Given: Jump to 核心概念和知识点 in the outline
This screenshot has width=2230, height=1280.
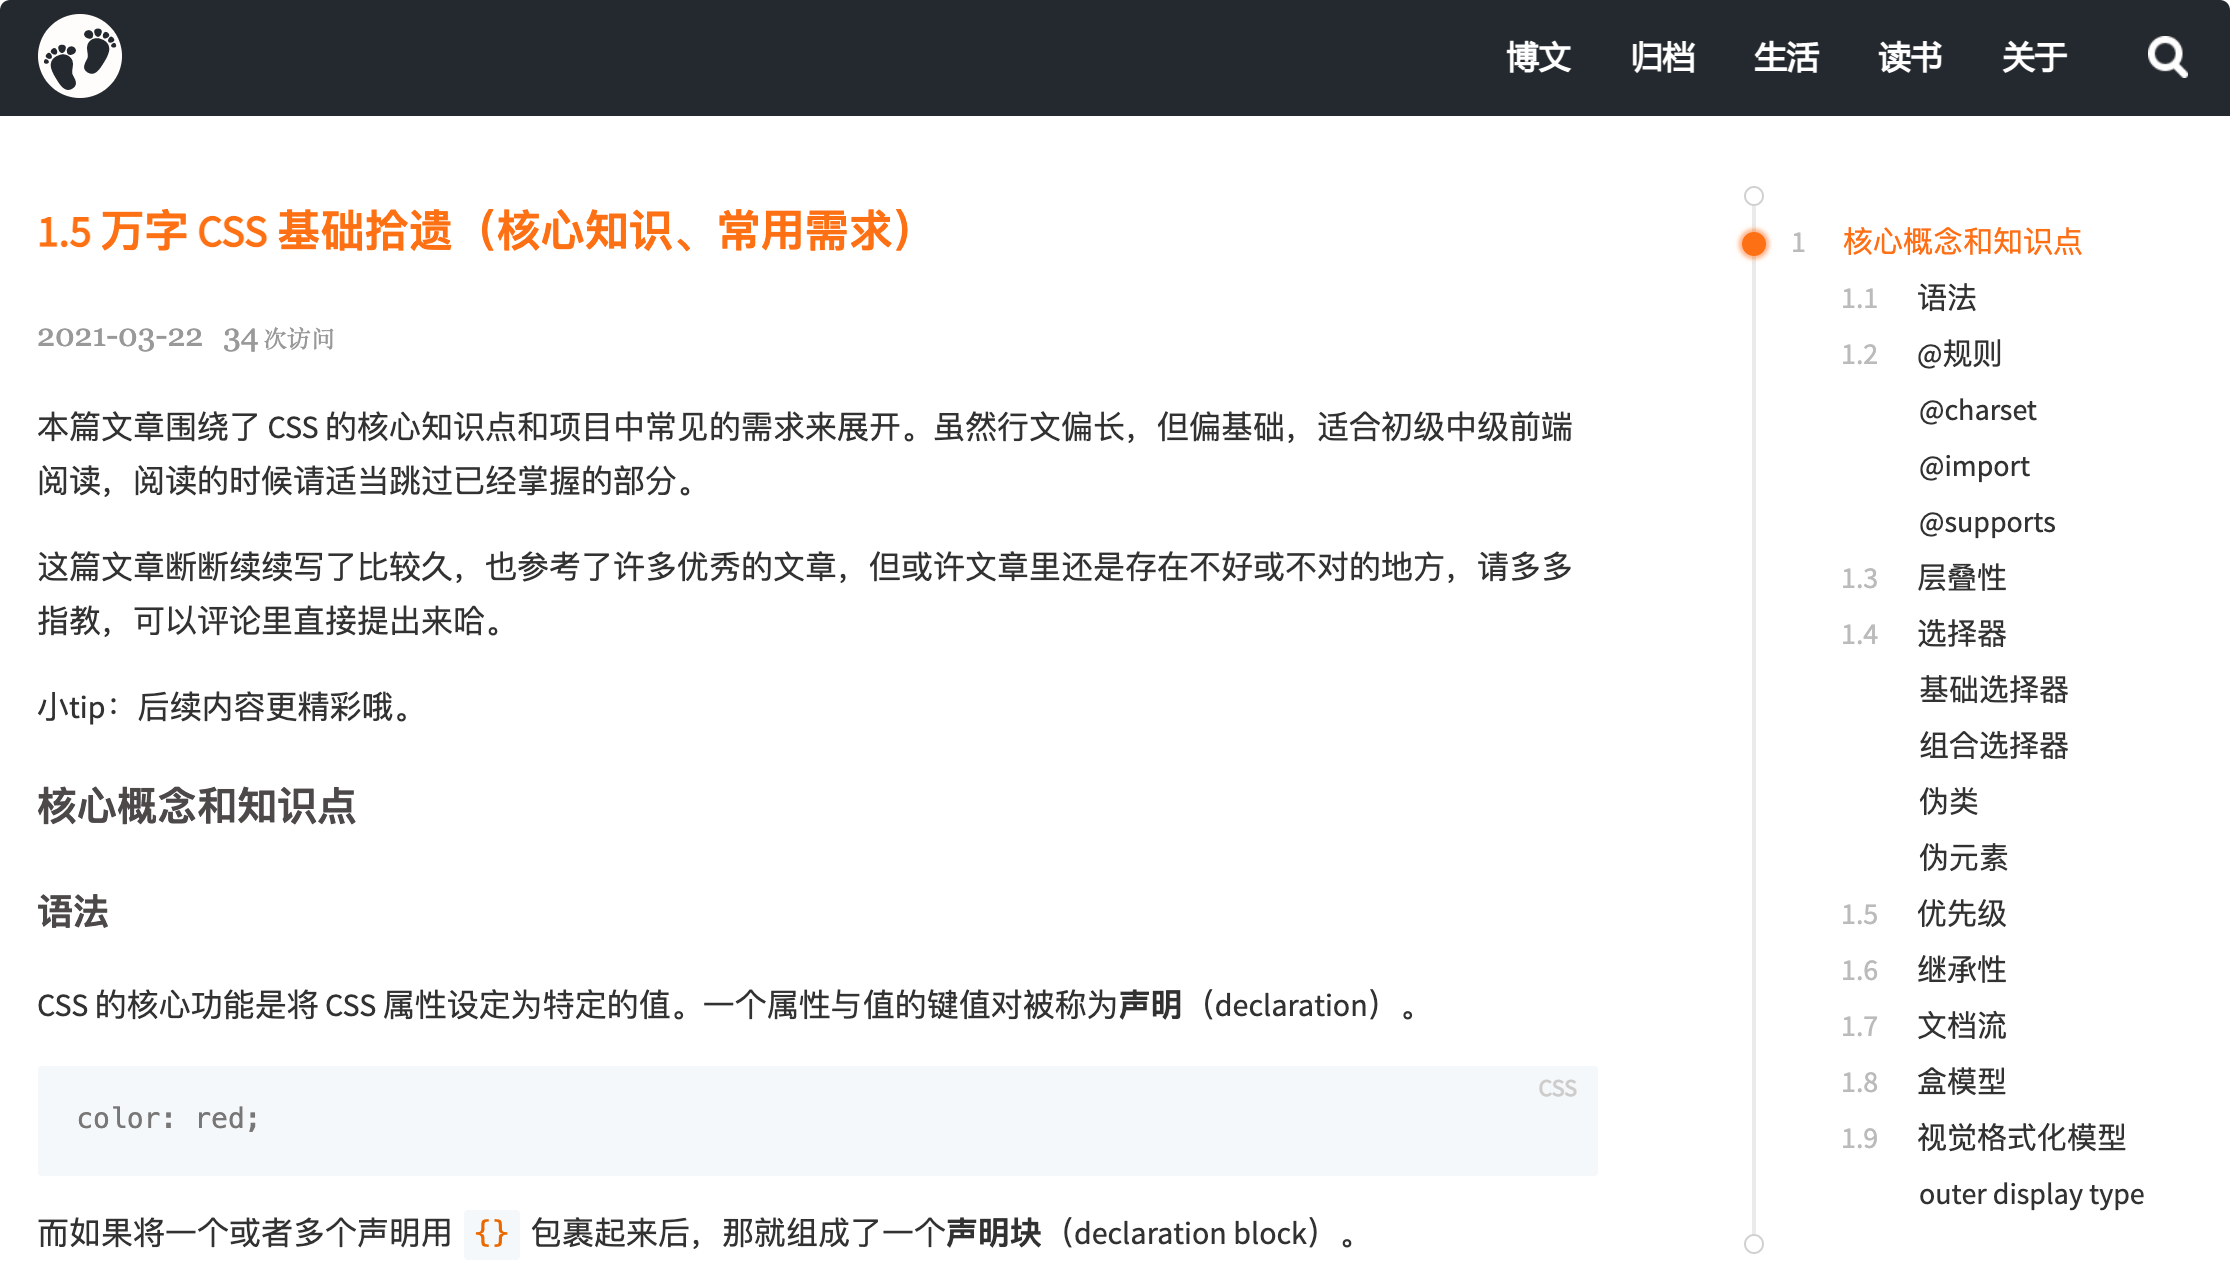Looking at the screenshot, I should tap(1962, 242).
